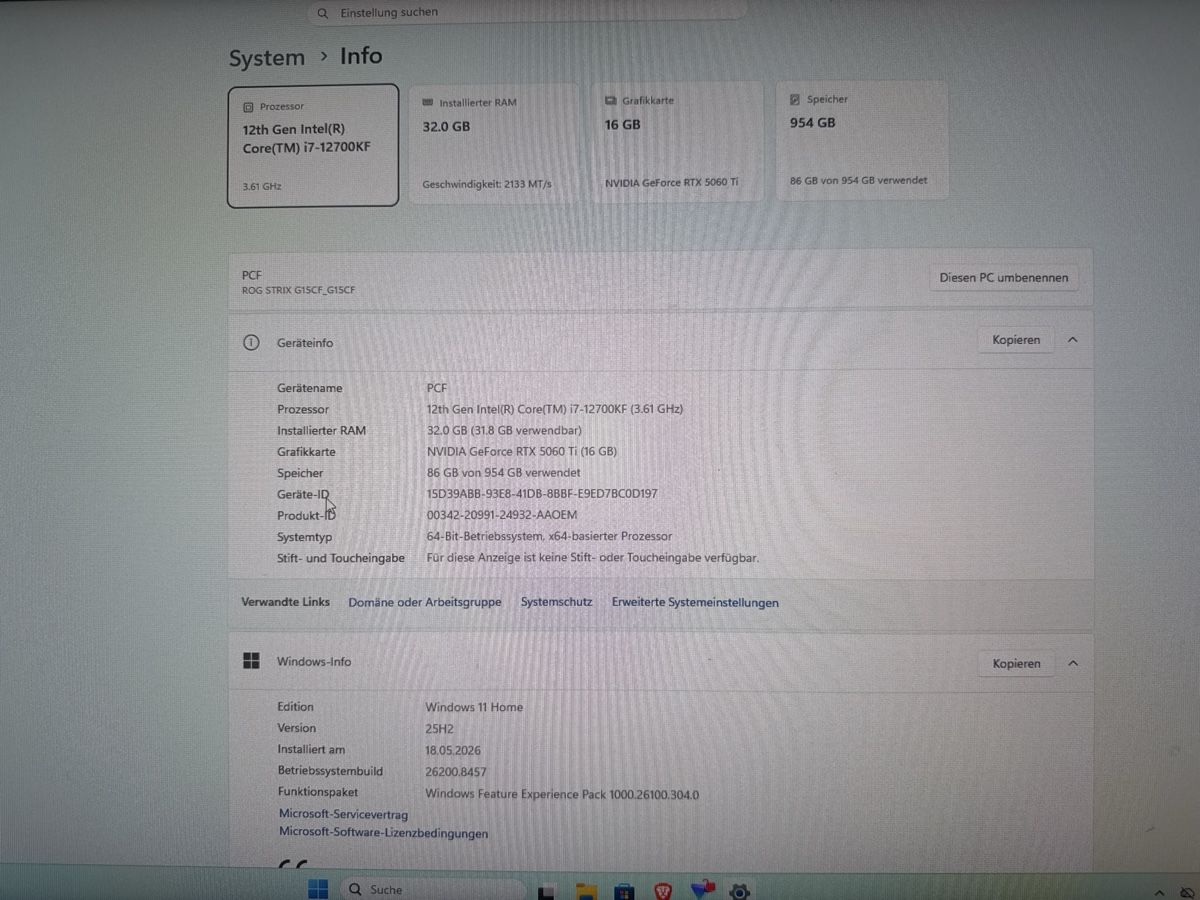Select the Geräte-ID value text
Image resolution: width=1200 pixels, height=900 pixels.
coord(541,494)
